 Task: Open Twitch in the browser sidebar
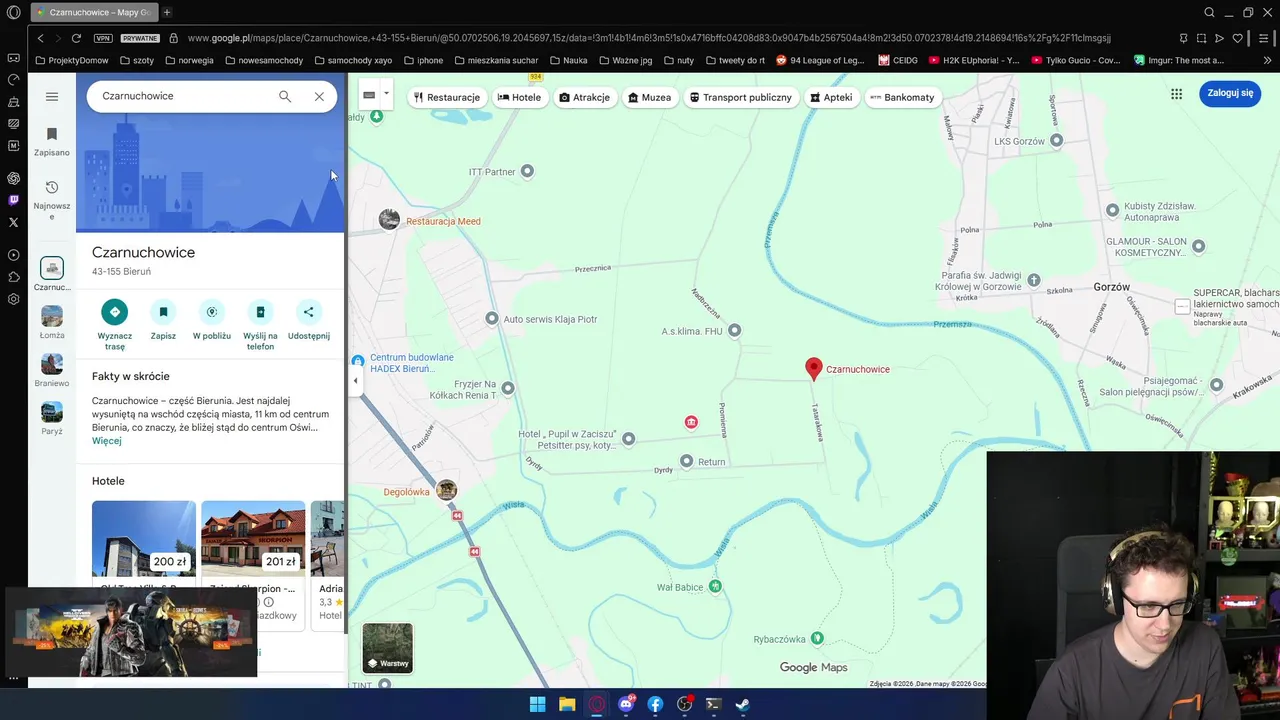pos(13,200)
